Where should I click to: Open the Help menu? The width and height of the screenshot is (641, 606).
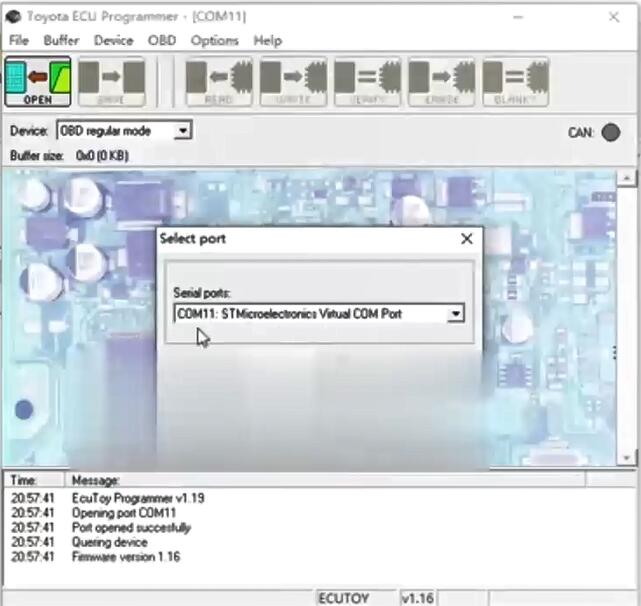point(268,40)
